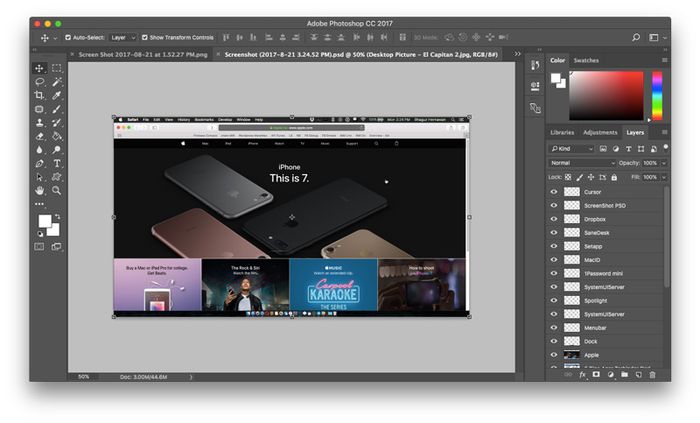This screenshot has width=700, height=423.
Task: Click the 50% zoom level field
Action: click(83, 377)
